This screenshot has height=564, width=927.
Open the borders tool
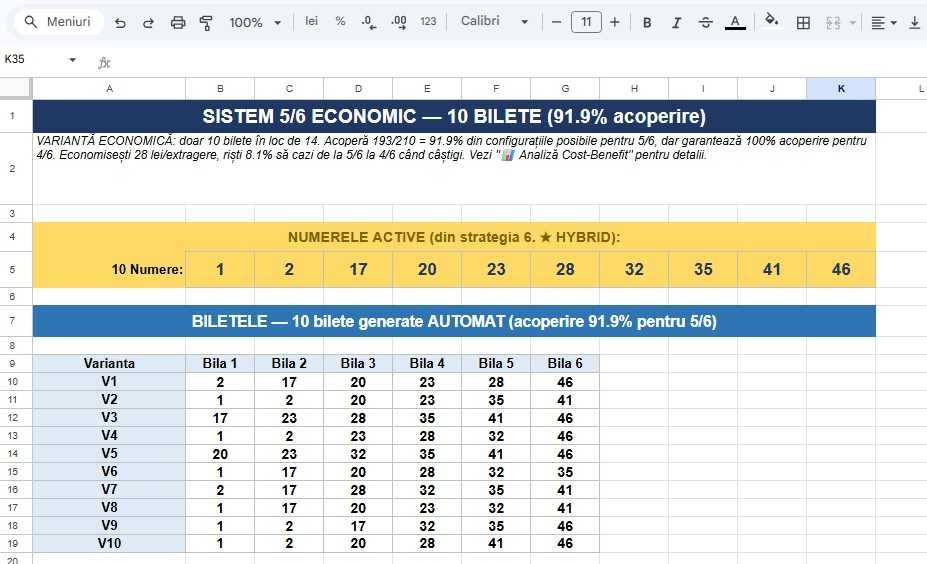[803, 22]
